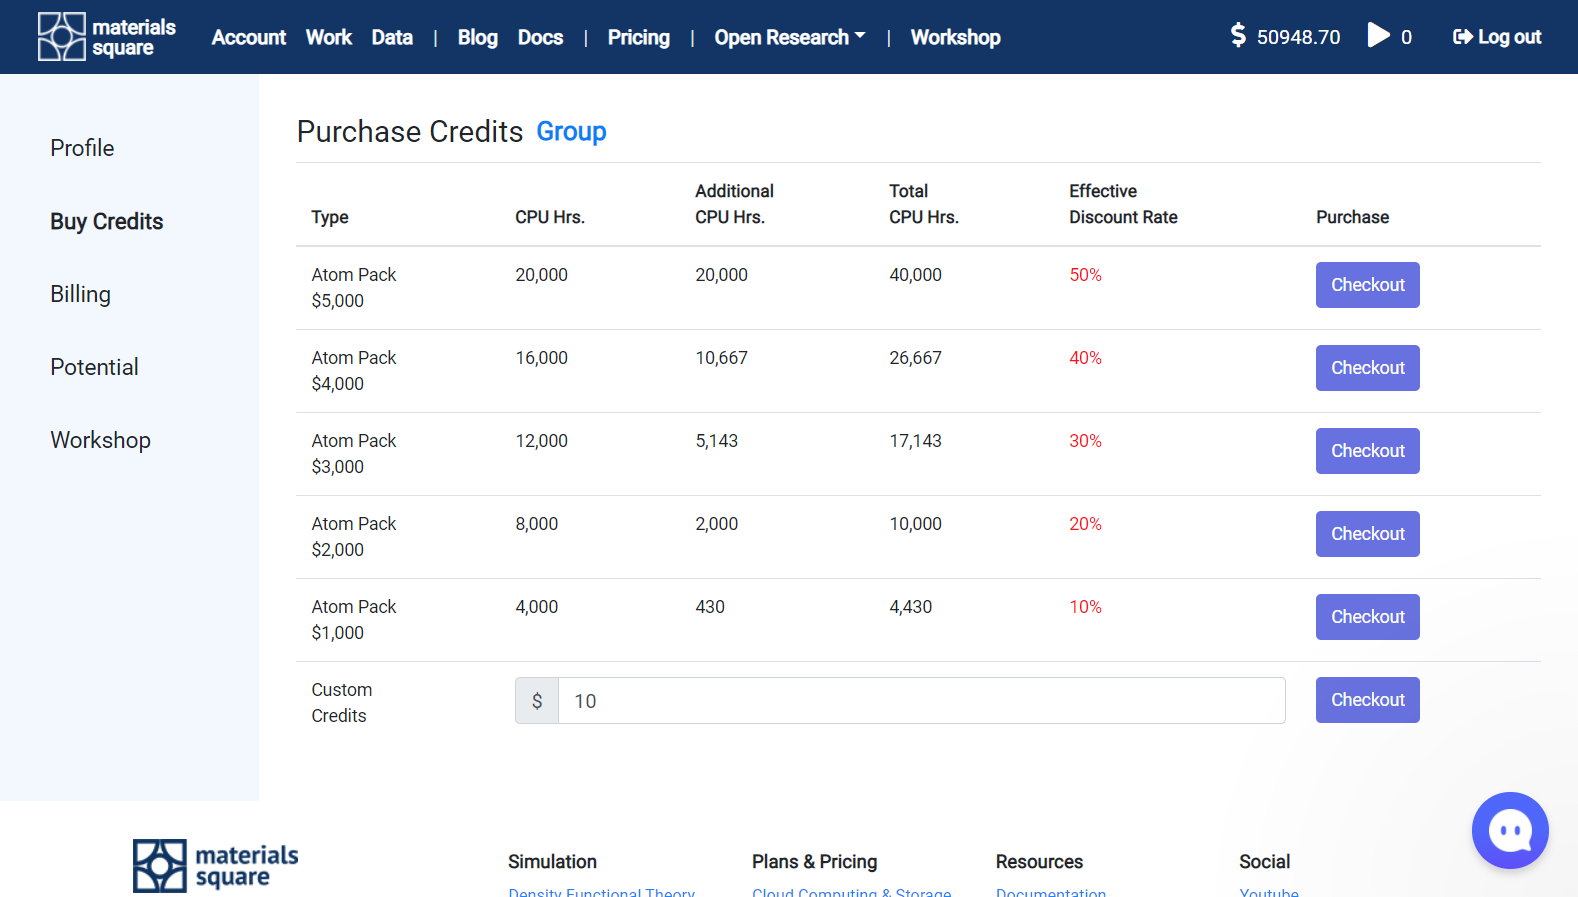Image resolution: width=1578 pixels, height=897 pixels.
Task: Click the 12,000 CPU Hrs. cell
Action: (541, 441)
